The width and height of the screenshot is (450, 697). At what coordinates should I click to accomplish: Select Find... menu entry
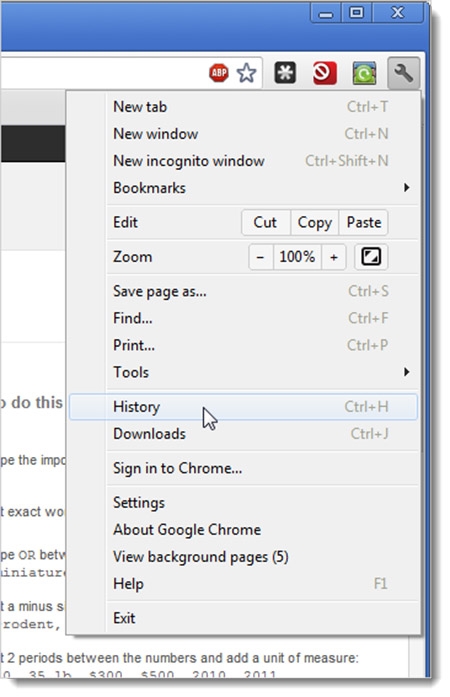point(244,318)
